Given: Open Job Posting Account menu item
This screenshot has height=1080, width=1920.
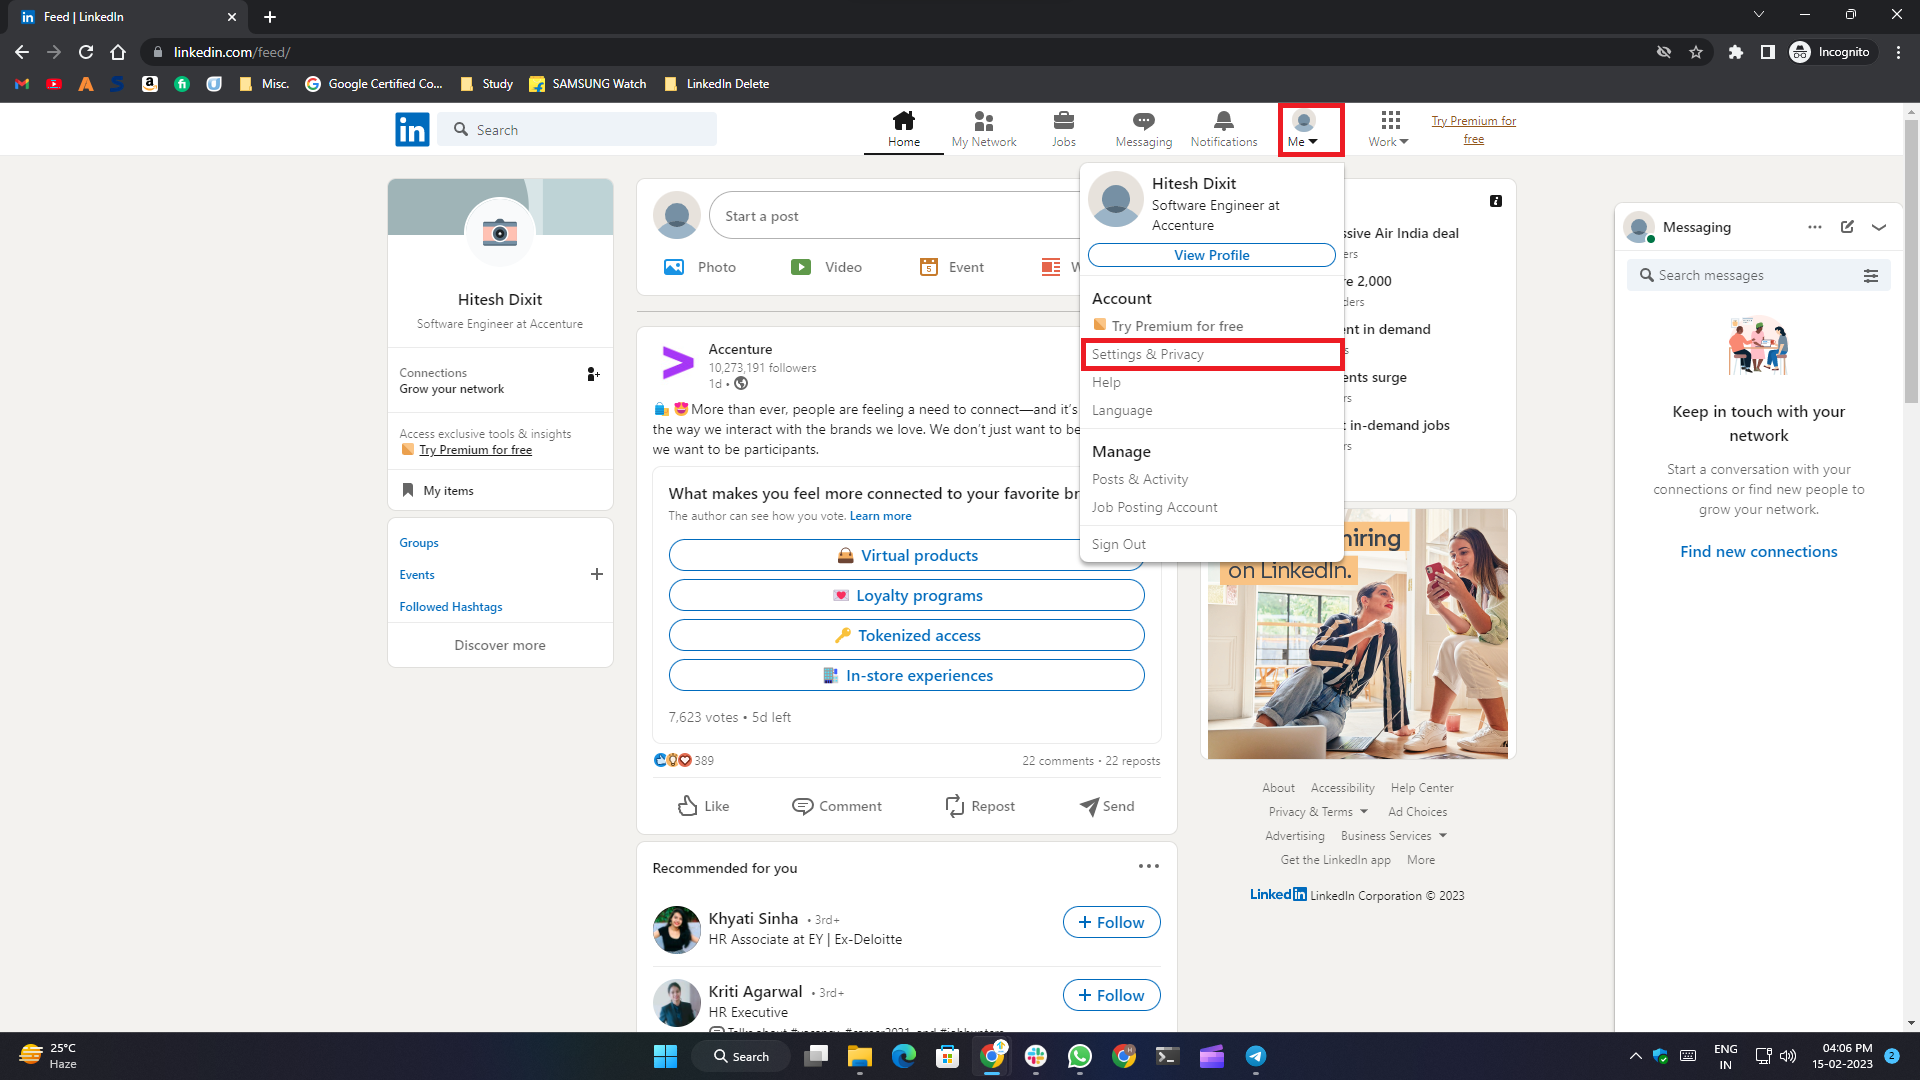Looking at the screenshot, I should (x=1154, y=507).
